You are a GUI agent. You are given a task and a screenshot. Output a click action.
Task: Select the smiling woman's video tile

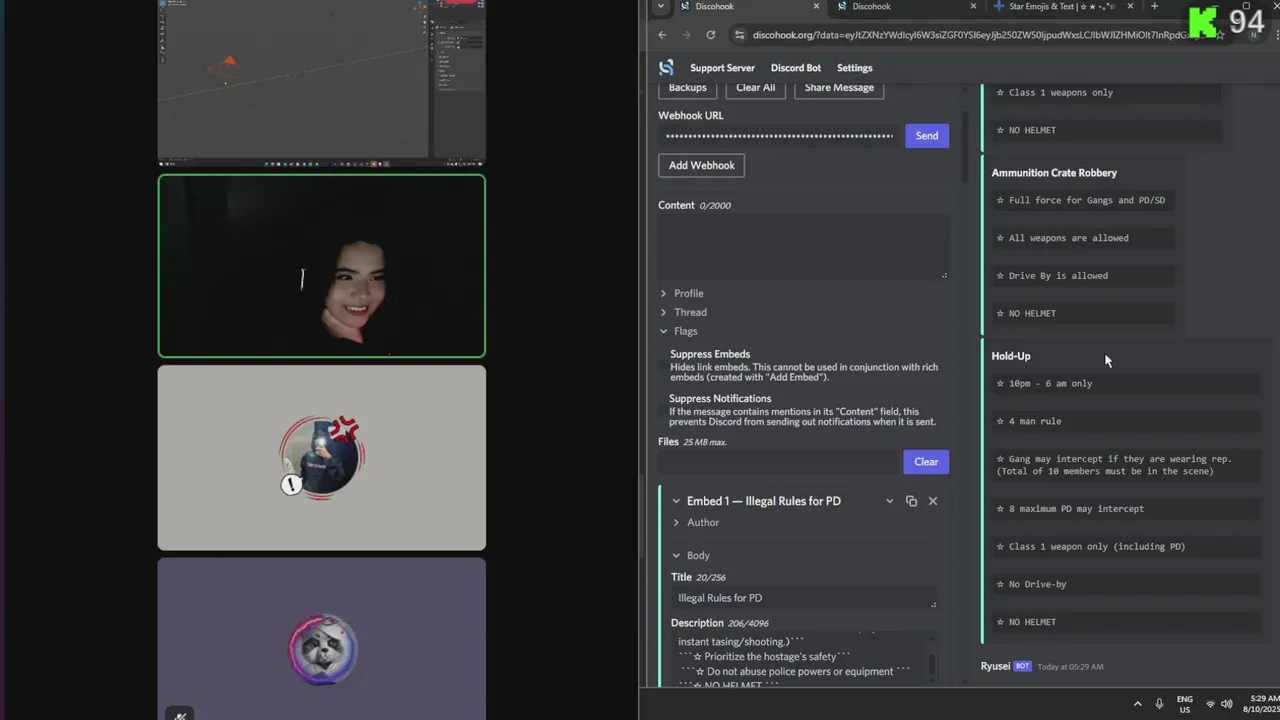(322, 266)
